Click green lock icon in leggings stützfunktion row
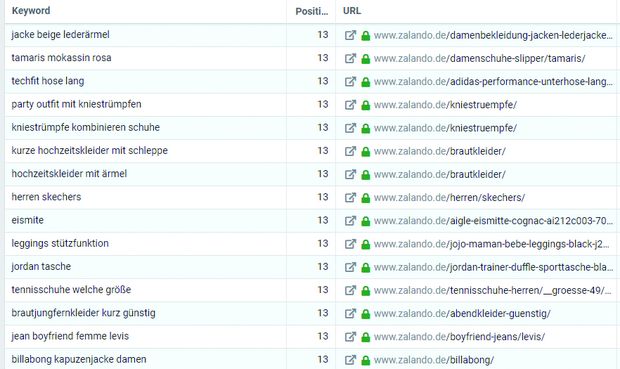620x369 pixels. (366, 244)
